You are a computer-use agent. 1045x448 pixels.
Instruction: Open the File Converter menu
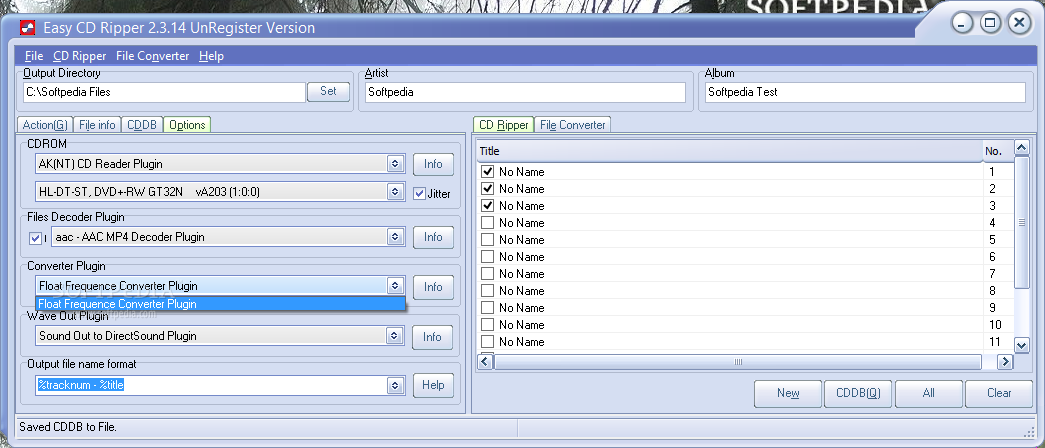point(153,56)
